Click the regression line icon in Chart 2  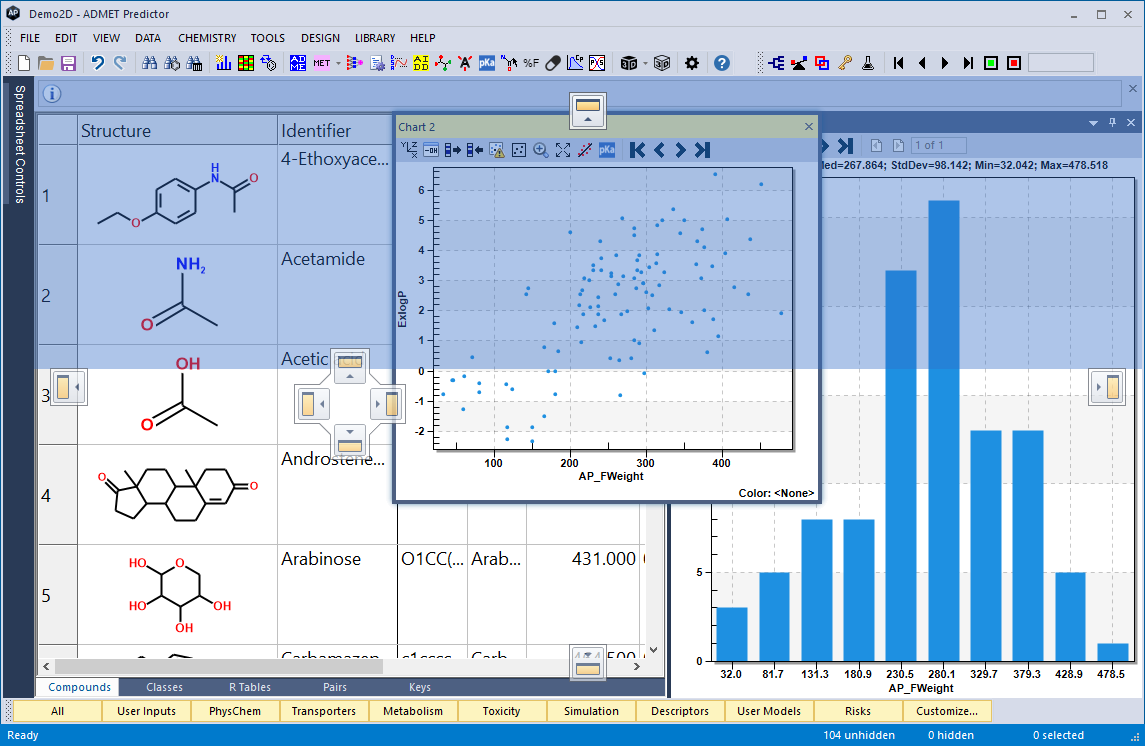585,150
